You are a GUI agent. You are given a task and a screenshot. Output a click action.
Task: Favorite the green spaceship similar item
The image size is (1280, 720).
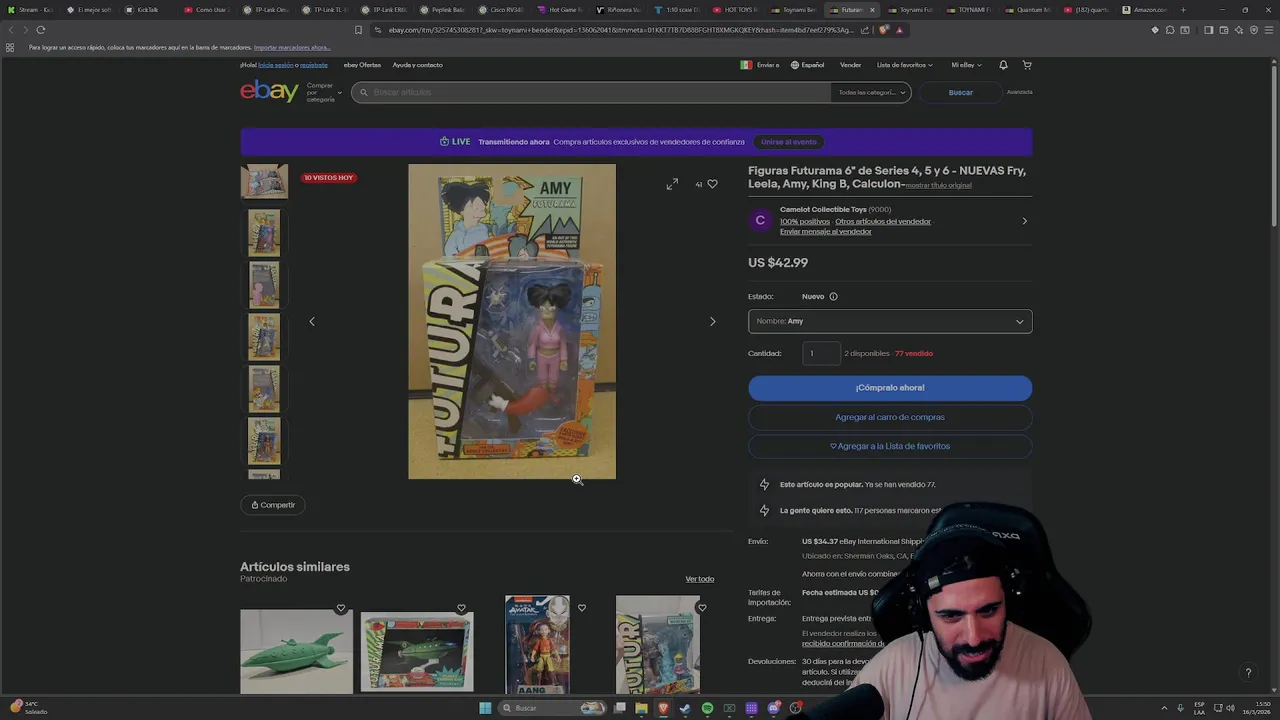341,608
